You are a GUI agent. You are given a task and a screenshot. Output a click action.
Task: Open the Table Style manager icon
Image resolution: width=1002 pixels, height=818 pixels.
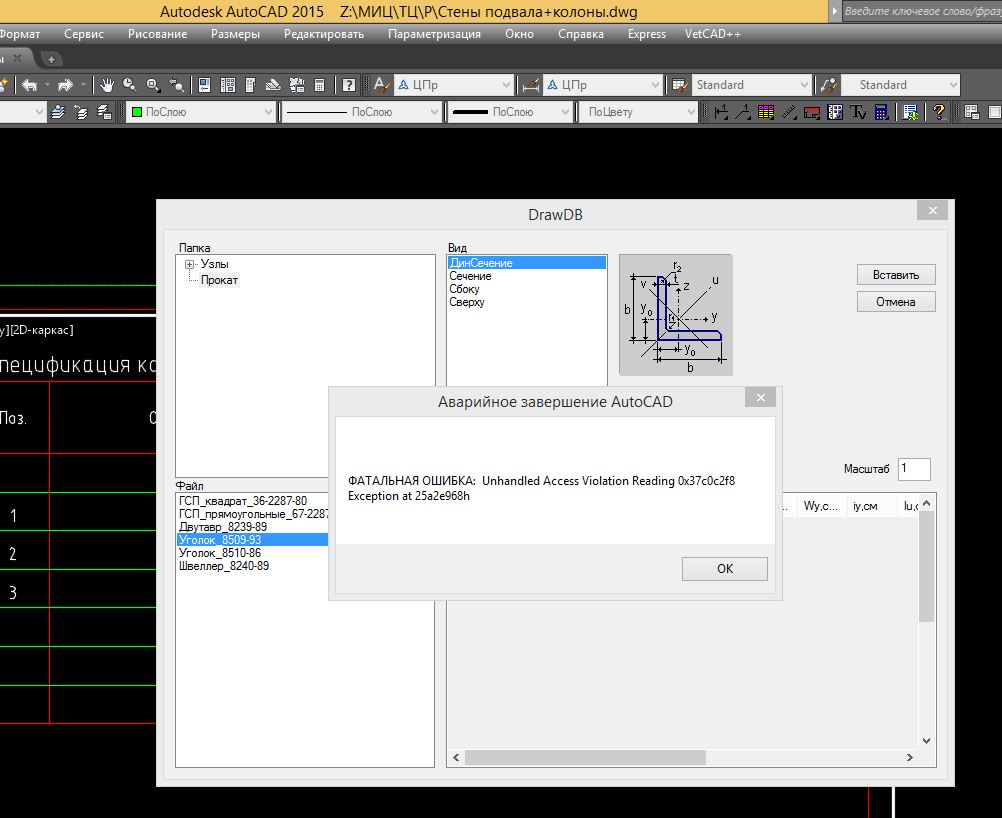(680, 85)
